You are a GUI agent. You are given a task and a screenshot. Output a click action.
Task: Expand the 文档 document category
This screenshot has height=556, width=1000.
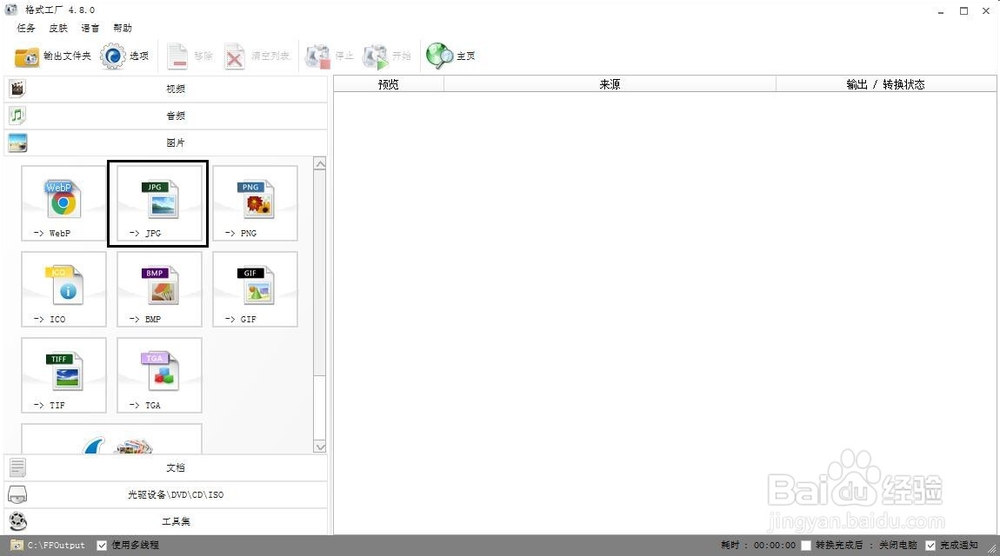click(166, 467)
